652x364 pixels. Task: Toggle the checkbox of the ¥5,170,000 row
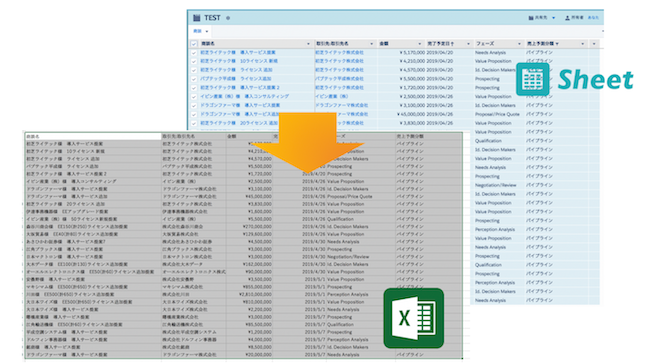194,53
